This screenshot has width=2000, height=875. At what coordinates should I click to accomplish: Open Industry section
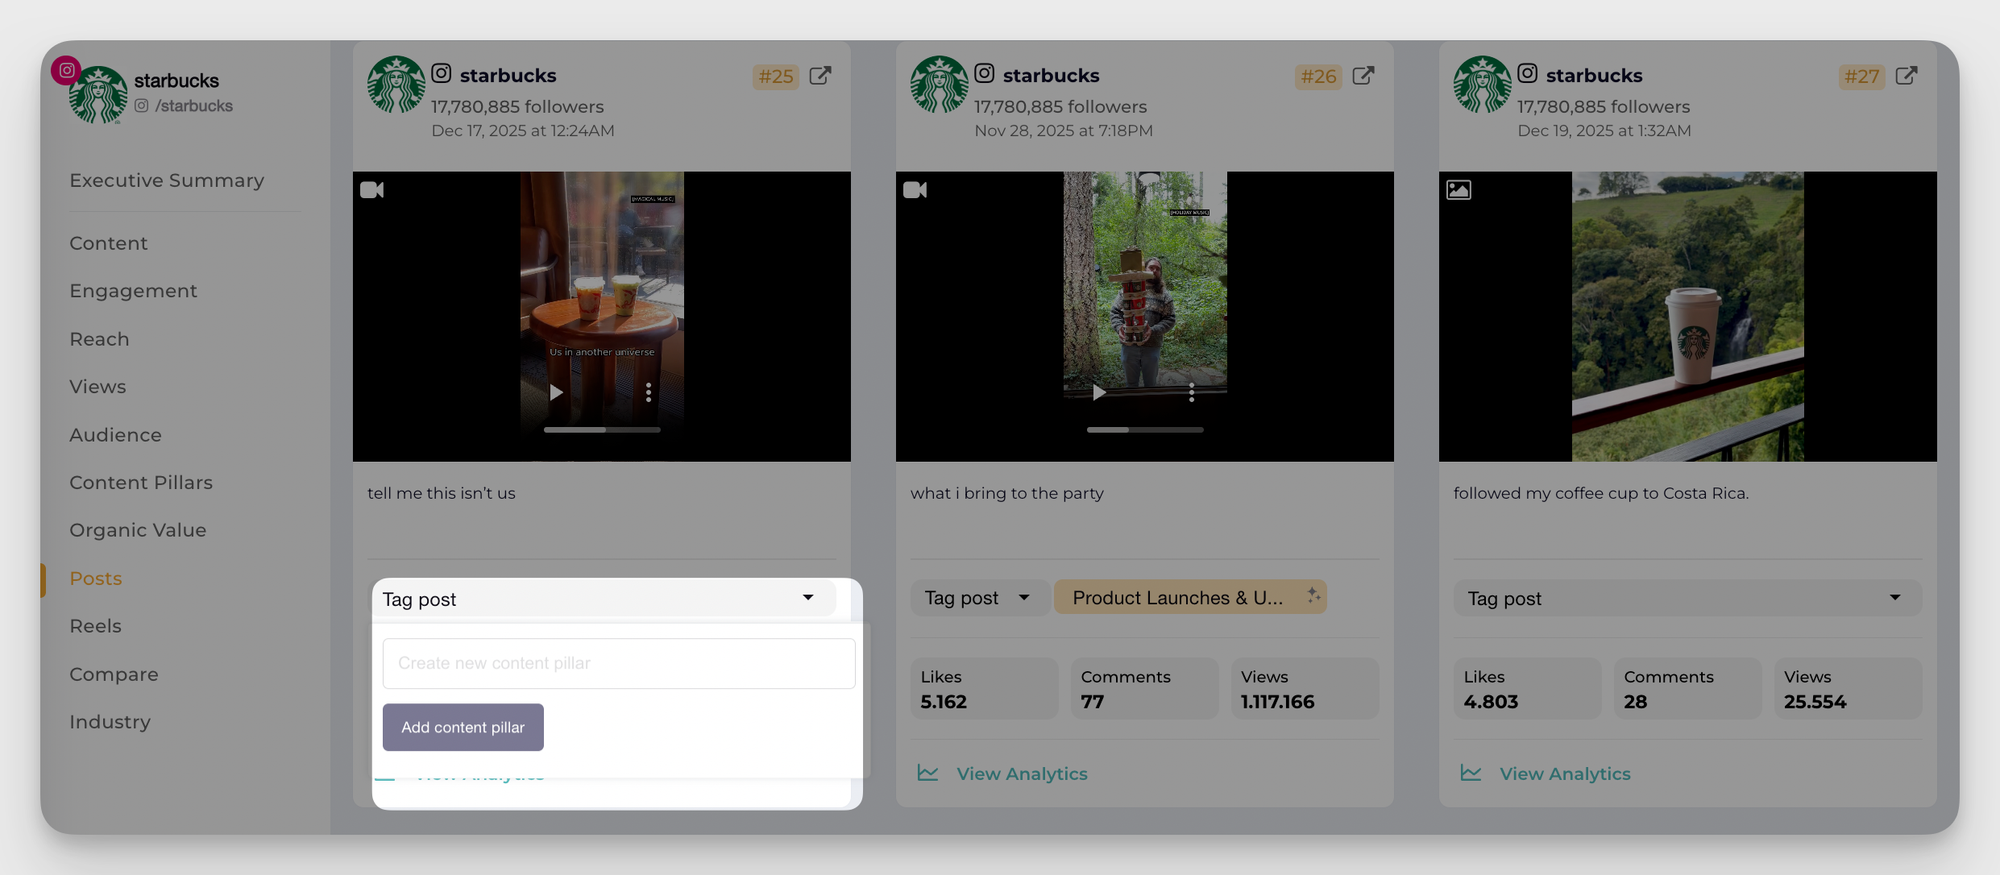click(x=110, y=722)
